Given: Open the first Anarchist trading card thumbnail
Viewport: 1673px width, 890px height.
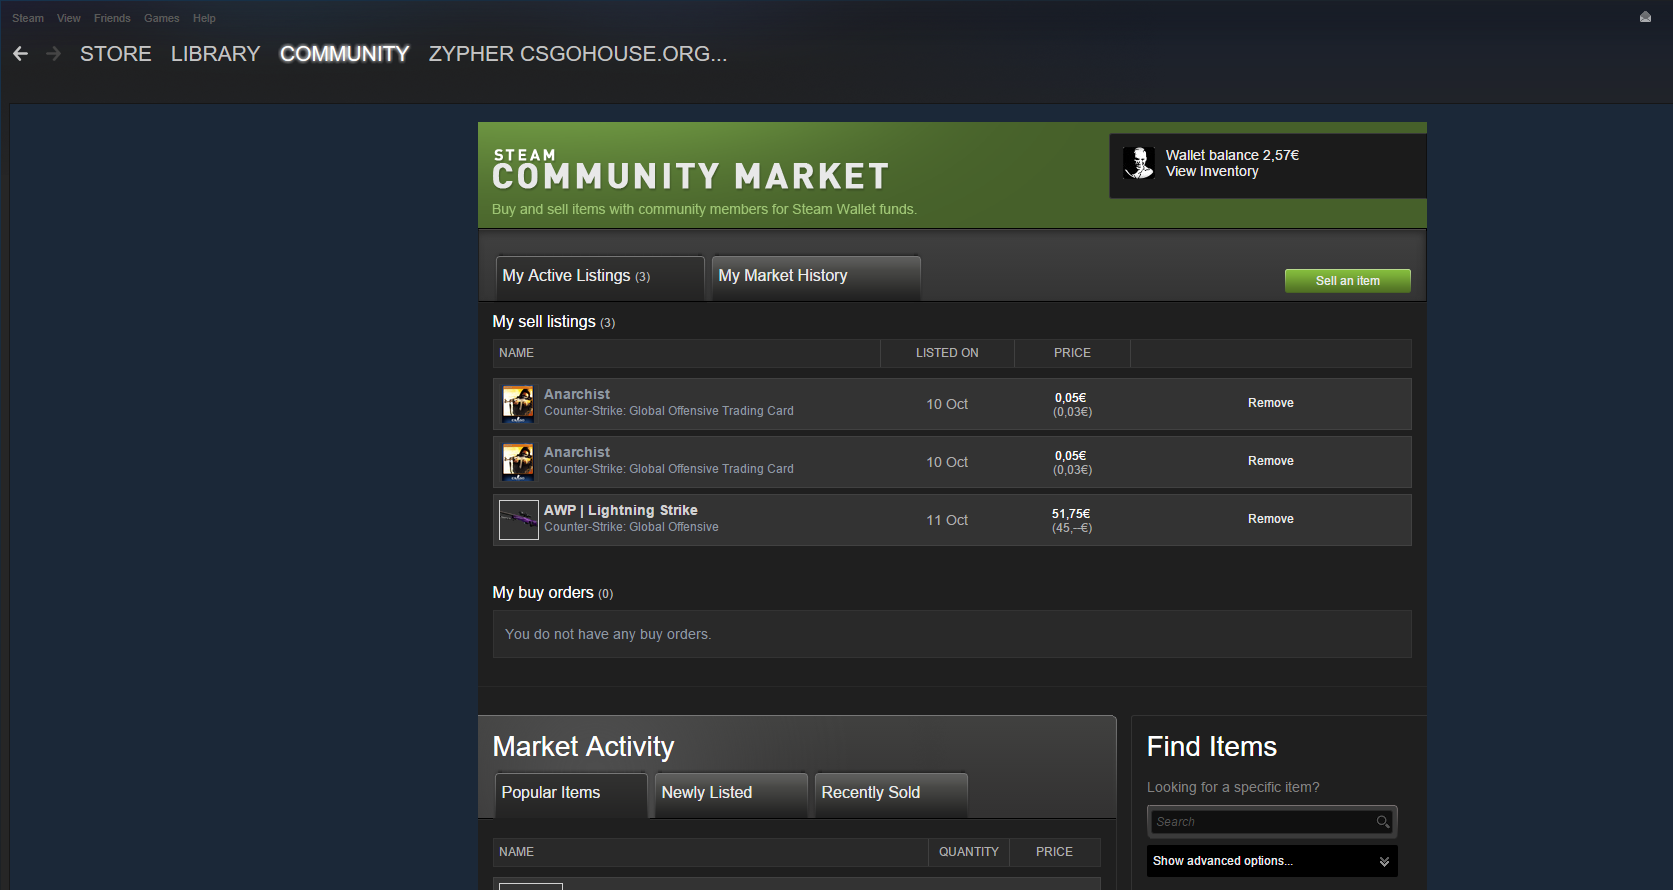Looking at the screenshot, I should click(518, 404).
